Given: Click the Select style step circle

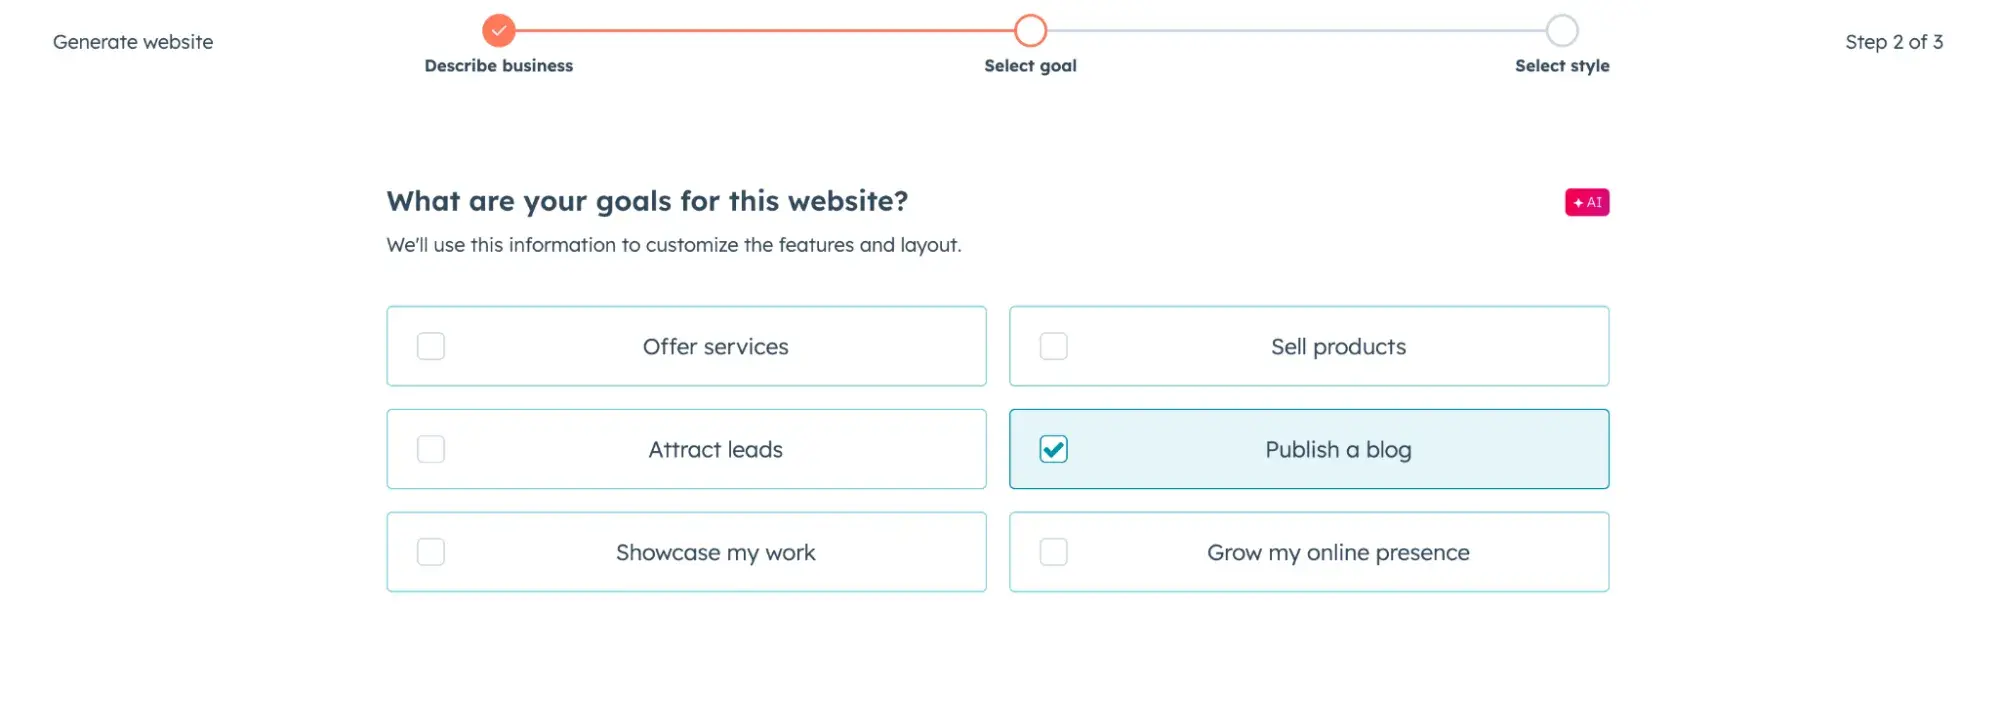Looking at the screenshot, I should click(1561, 30).
